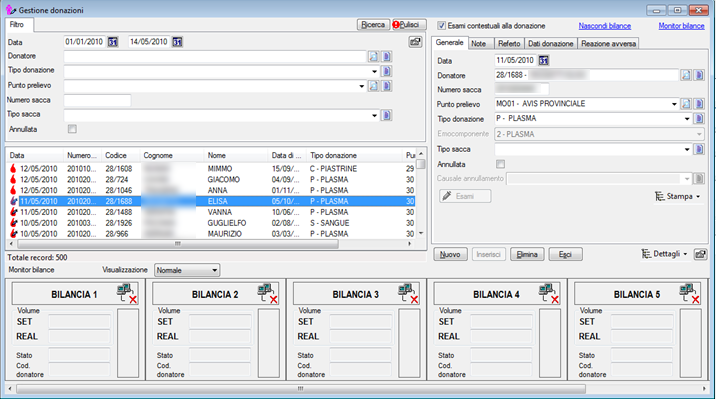The image size is (716, 399).
Task: Click the BILANCIA 2 connection status icon
Action: (267, 294)
